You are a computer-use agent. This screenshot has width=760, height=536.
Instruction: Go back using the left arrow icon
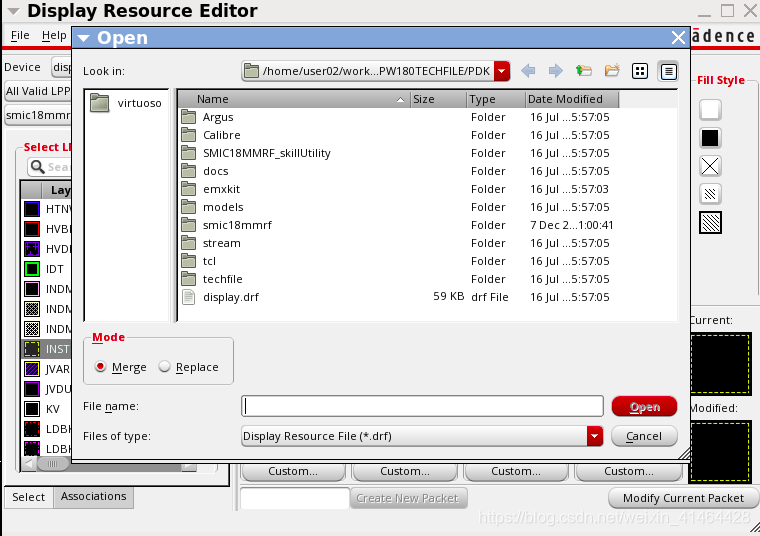(528, 71)
